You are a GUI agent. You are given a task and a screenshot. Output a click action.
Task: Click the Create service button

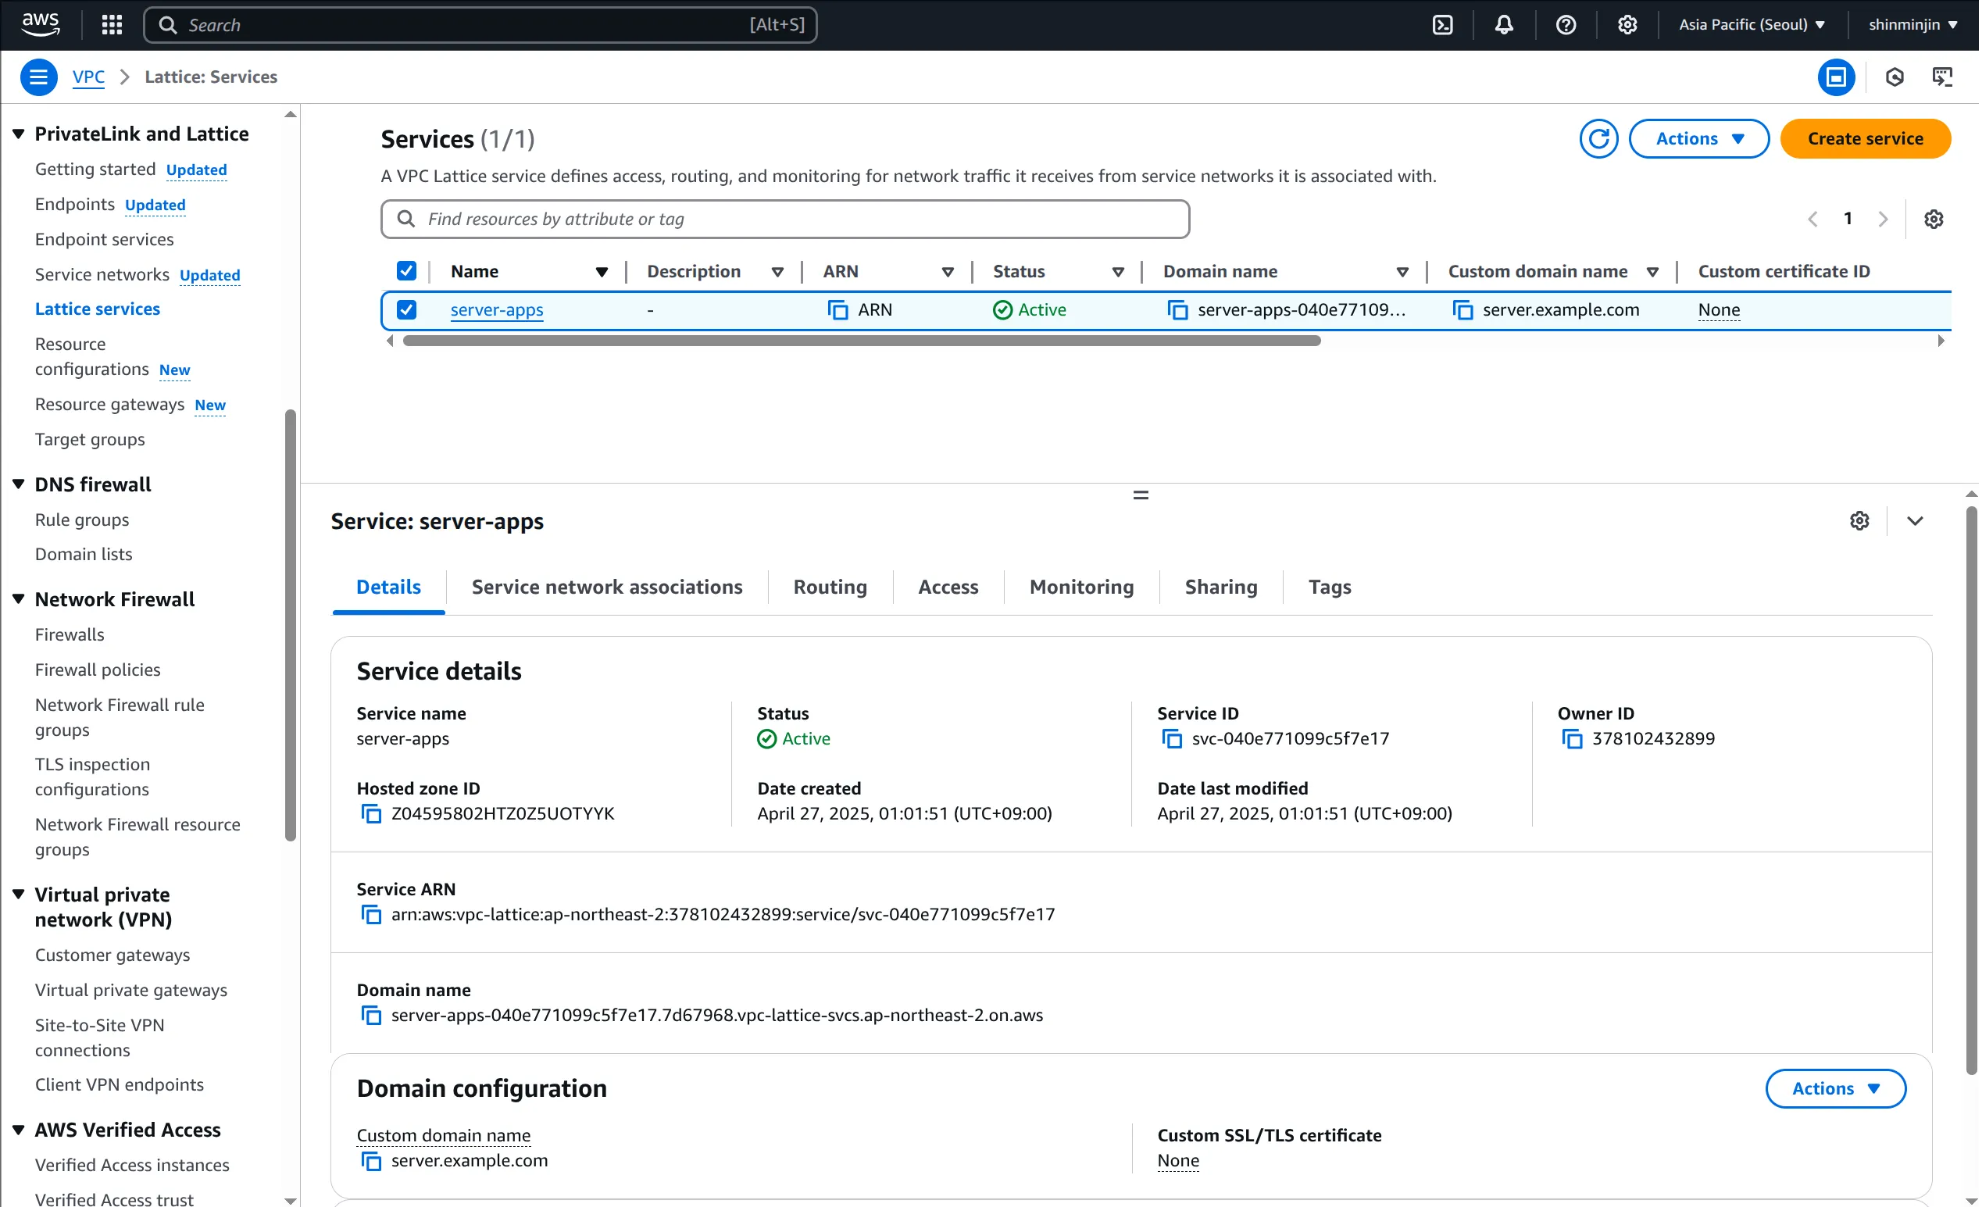(x=1865, y=139)
